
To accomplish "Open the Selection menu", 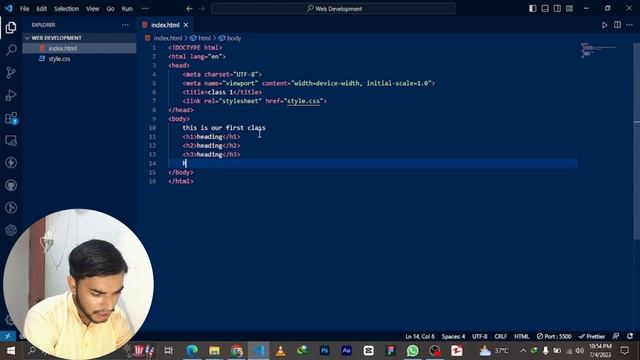I will pos(67,9).
